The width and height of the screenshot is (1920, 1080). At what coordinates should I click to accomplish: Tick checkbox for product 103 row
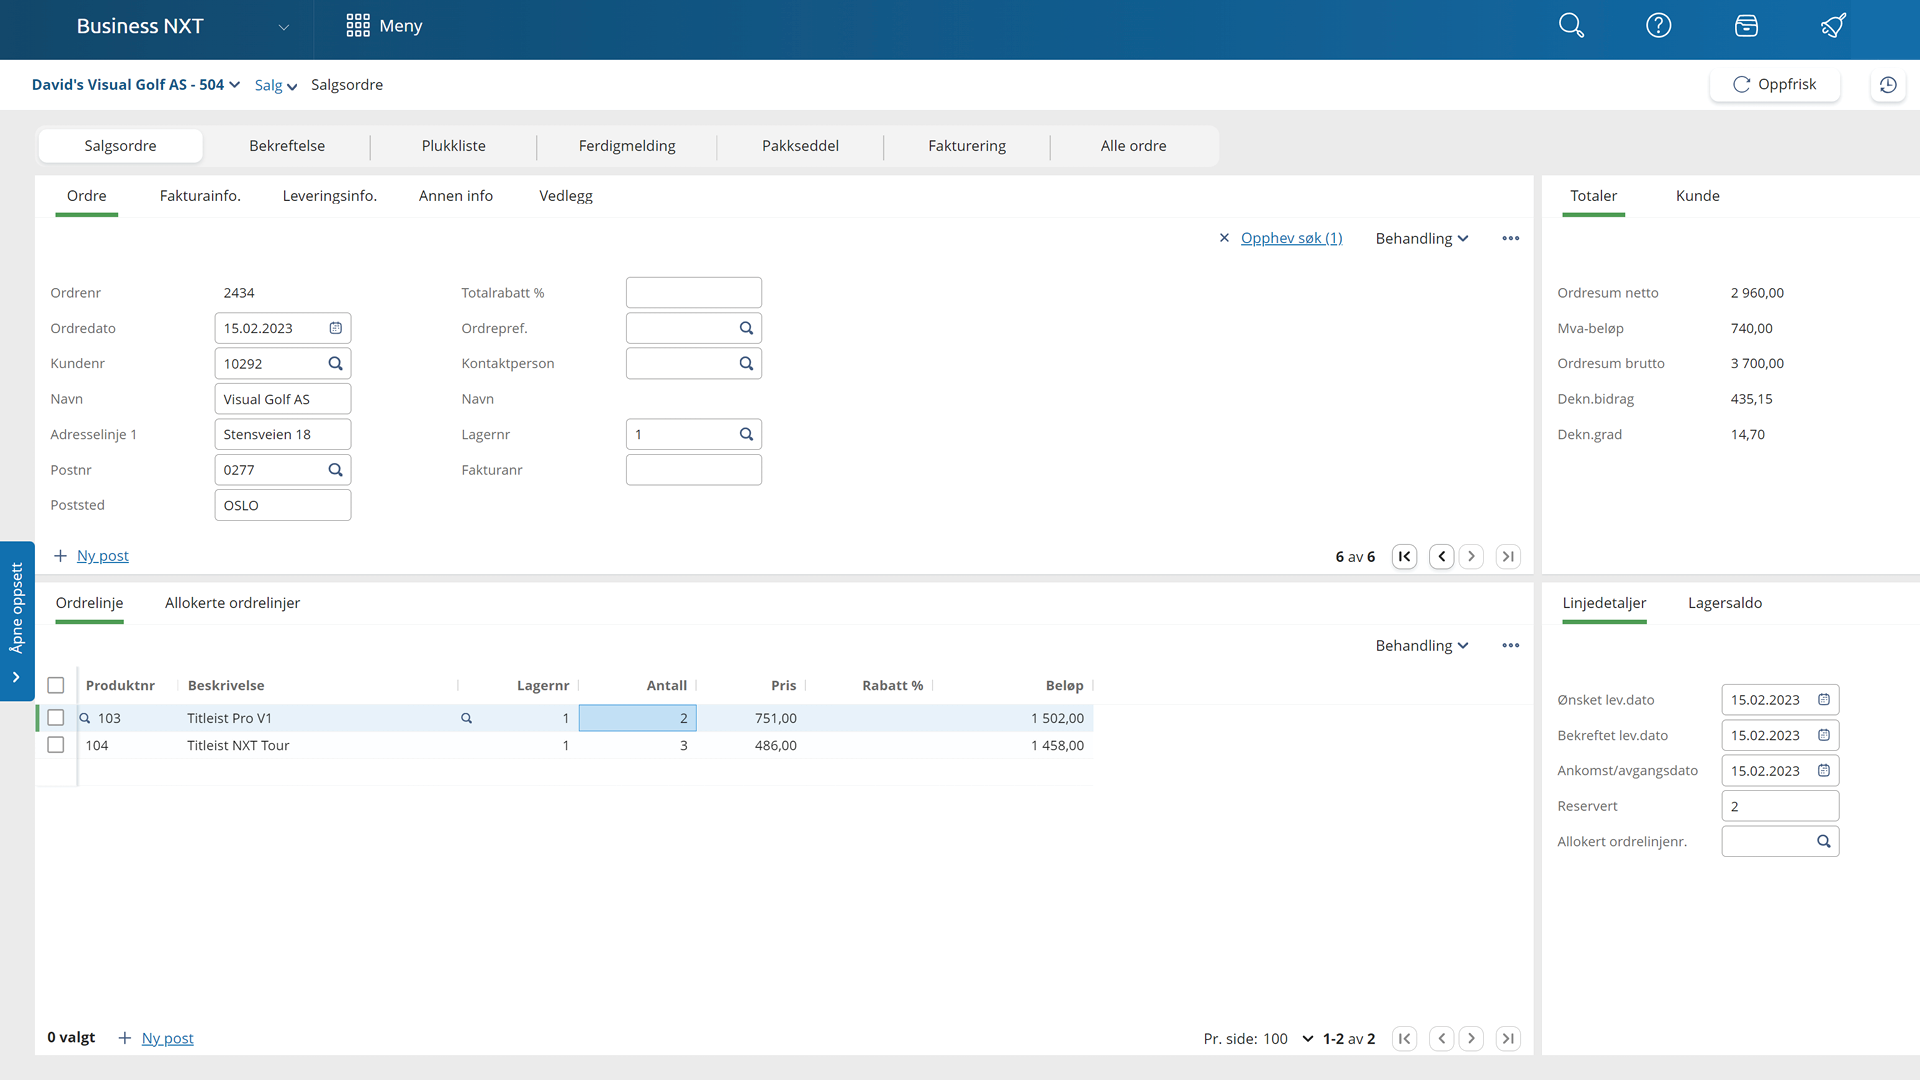click(x=56, y=718)
